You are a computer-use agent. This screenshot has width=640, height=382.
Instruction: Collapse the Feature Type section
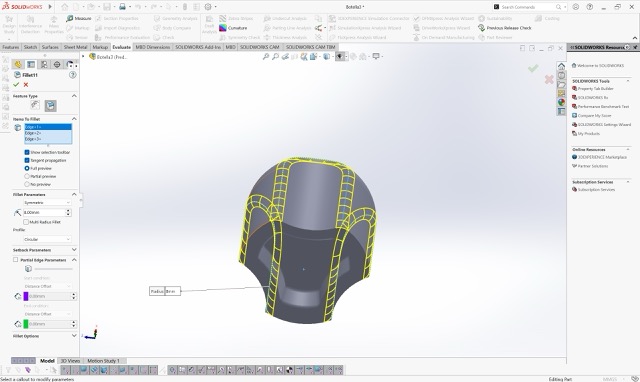(74, 96)
